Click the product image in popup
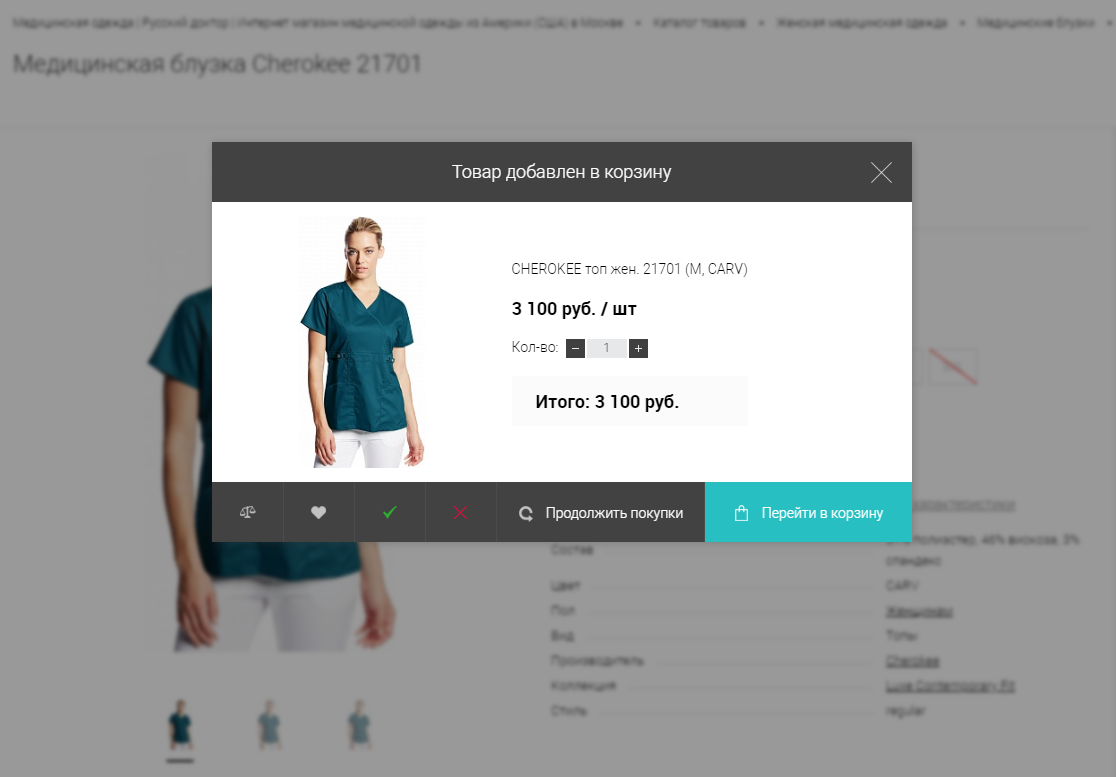 coord(362,342)
